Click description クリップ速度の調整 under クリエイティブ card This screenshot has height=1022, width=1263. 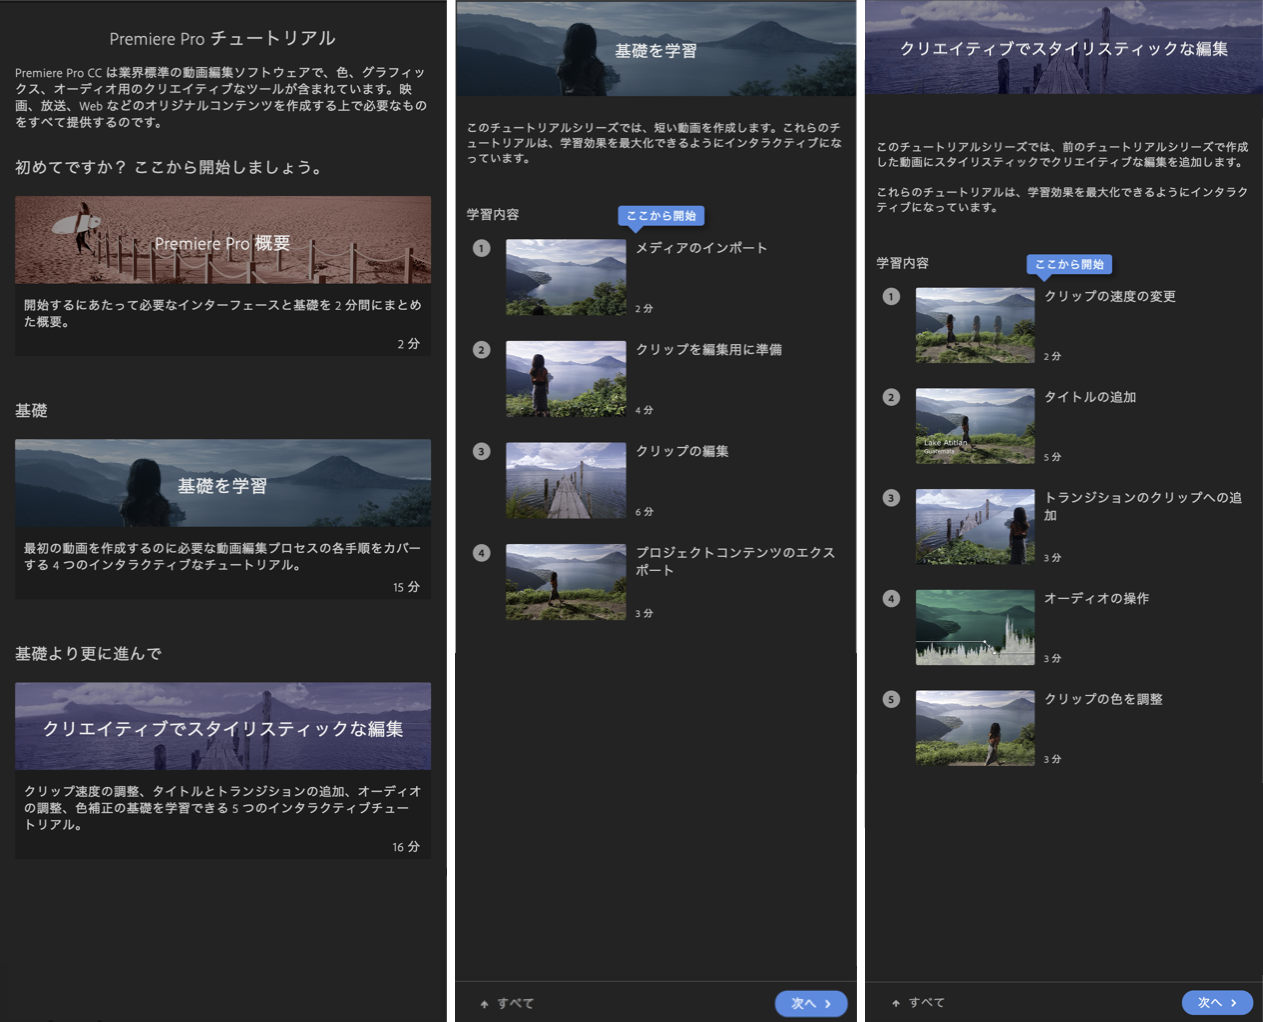(x=222, y=807)
